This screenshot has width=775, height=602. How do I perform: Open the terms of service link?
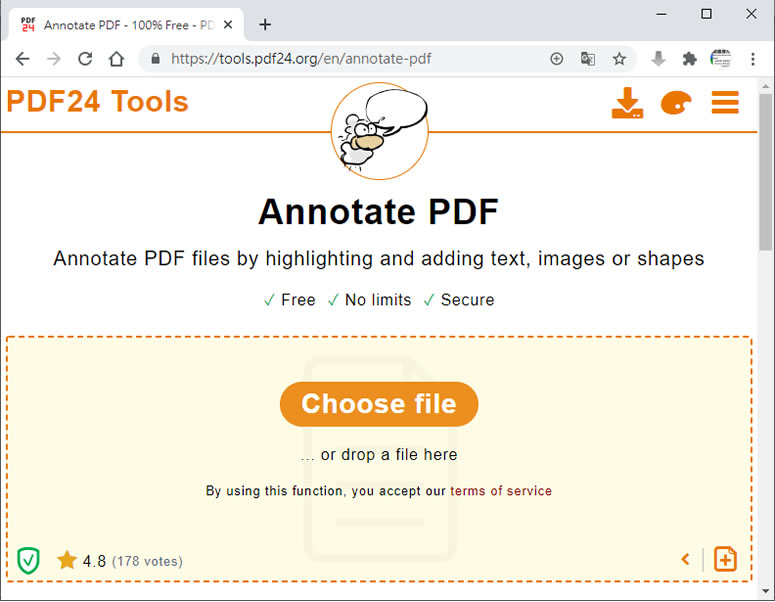tap(501, 491)
